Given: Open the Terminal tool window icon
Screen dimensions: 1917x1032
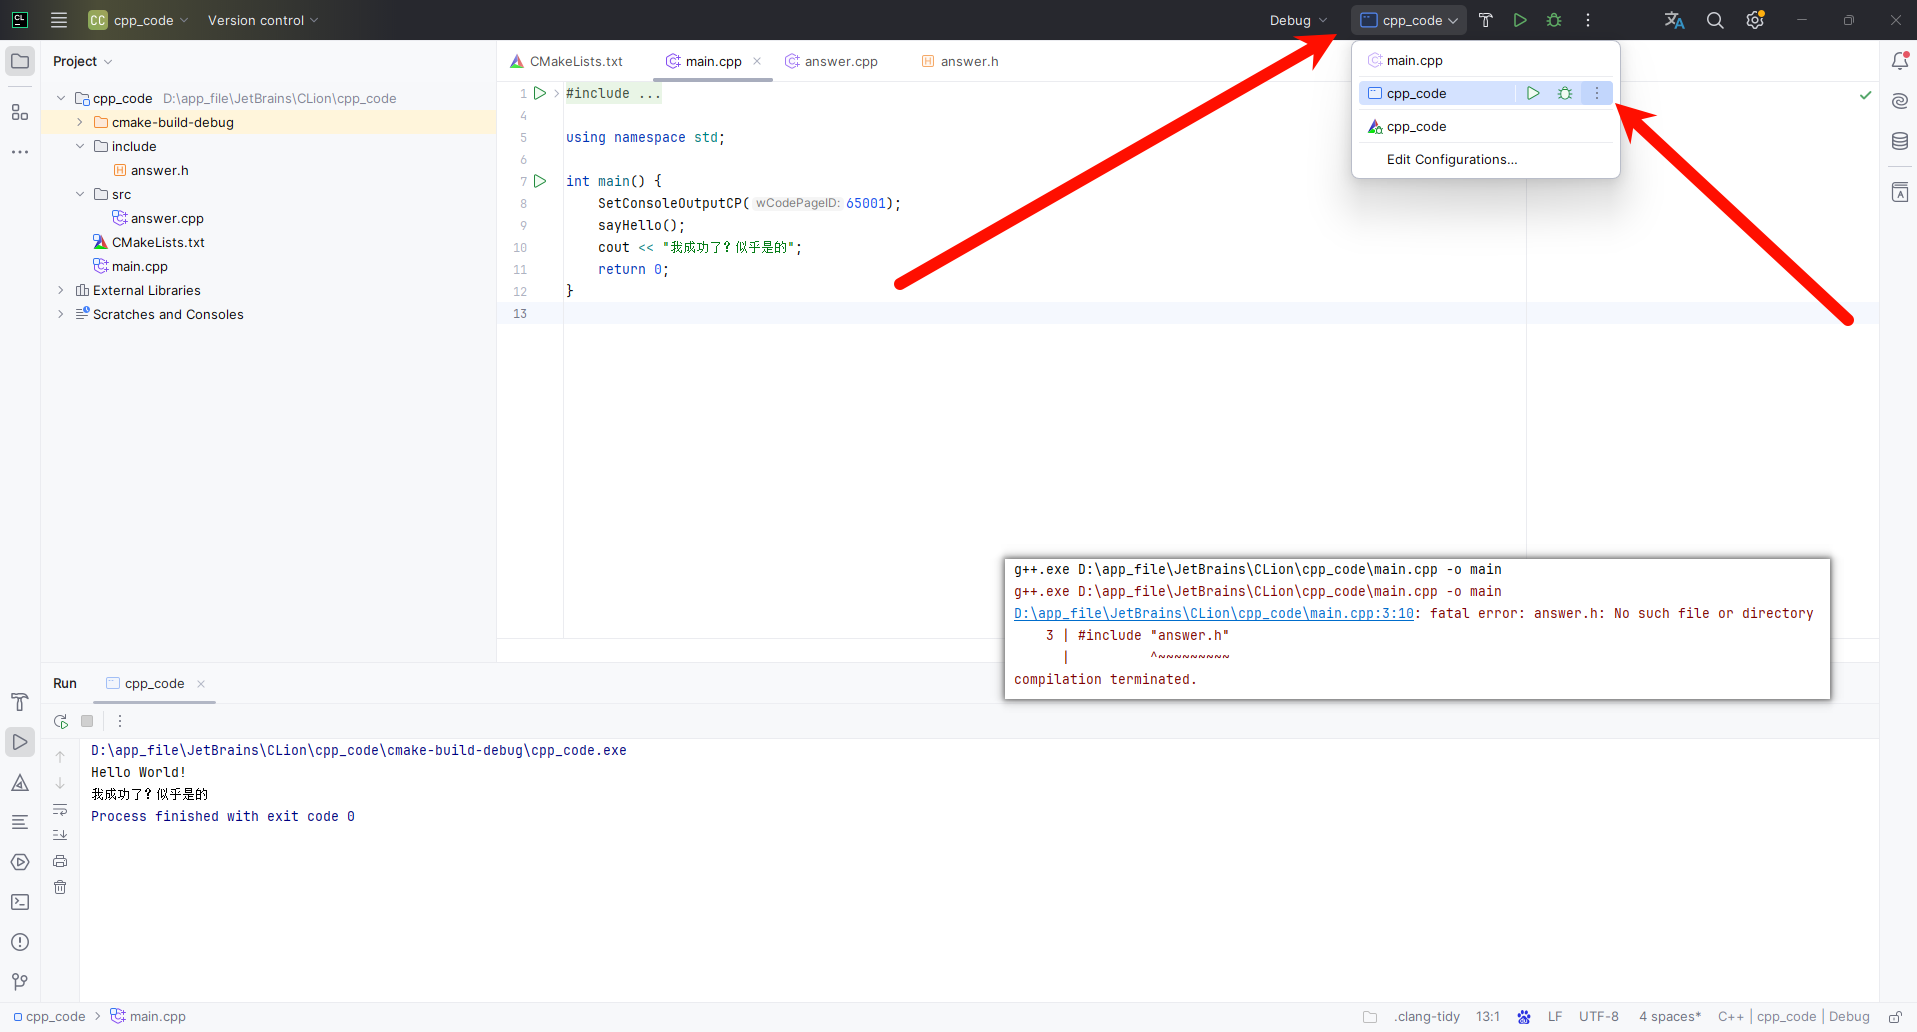Looking at the screenshot, I should [x=20, y=902].
